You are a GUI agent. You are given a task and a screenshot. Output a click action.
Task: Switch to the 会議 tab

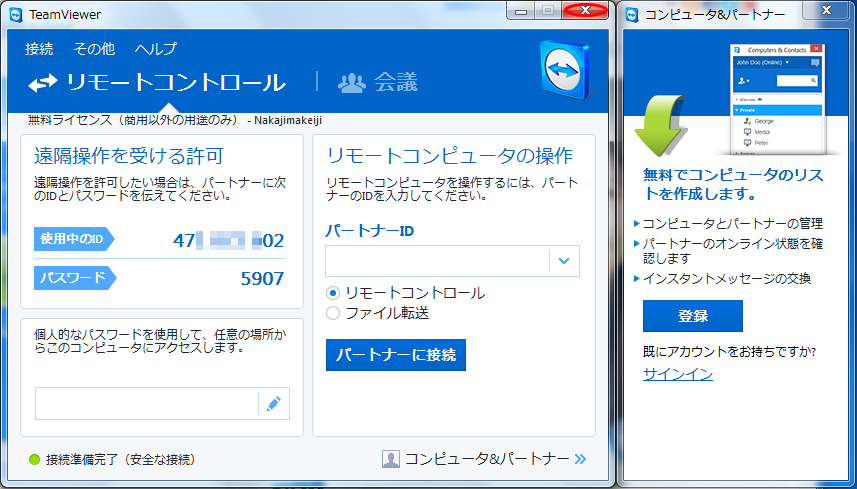coord(377,83)
